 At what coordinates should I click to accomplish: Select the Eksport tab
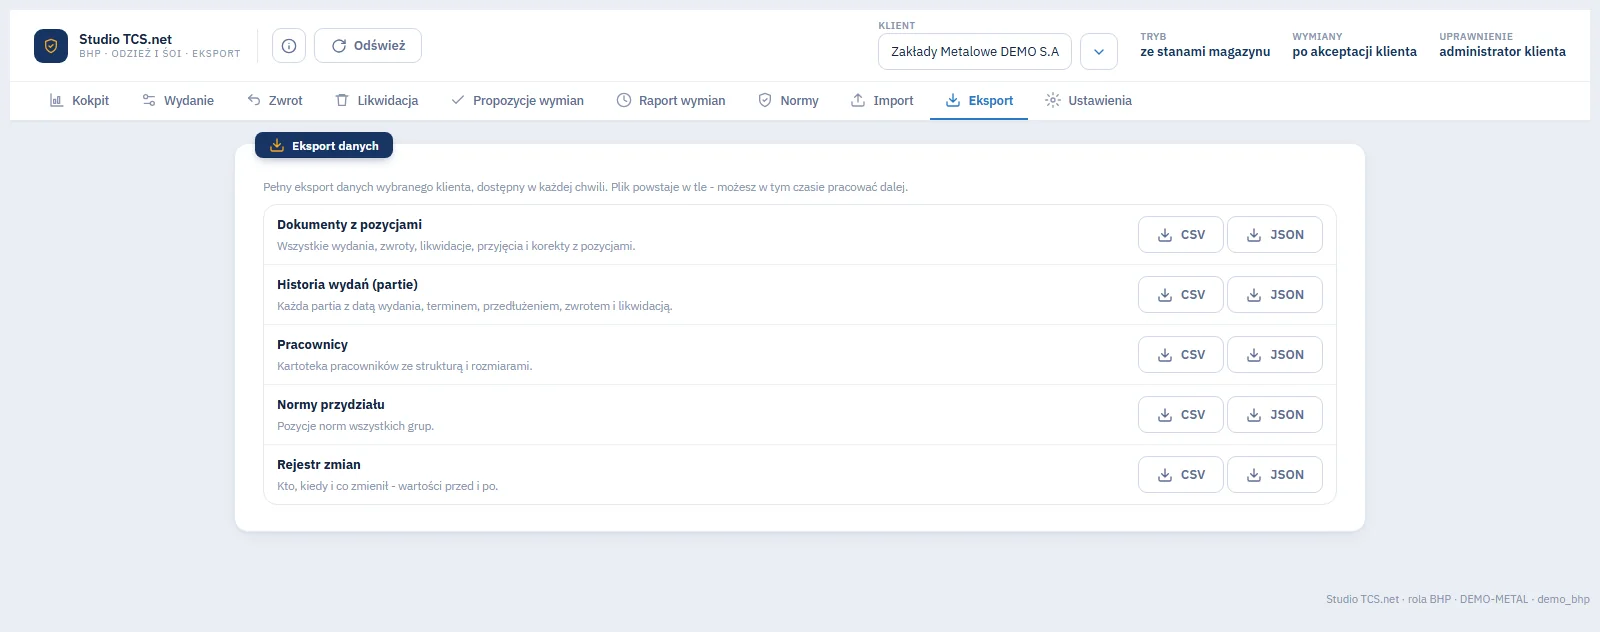pos(979,101)
